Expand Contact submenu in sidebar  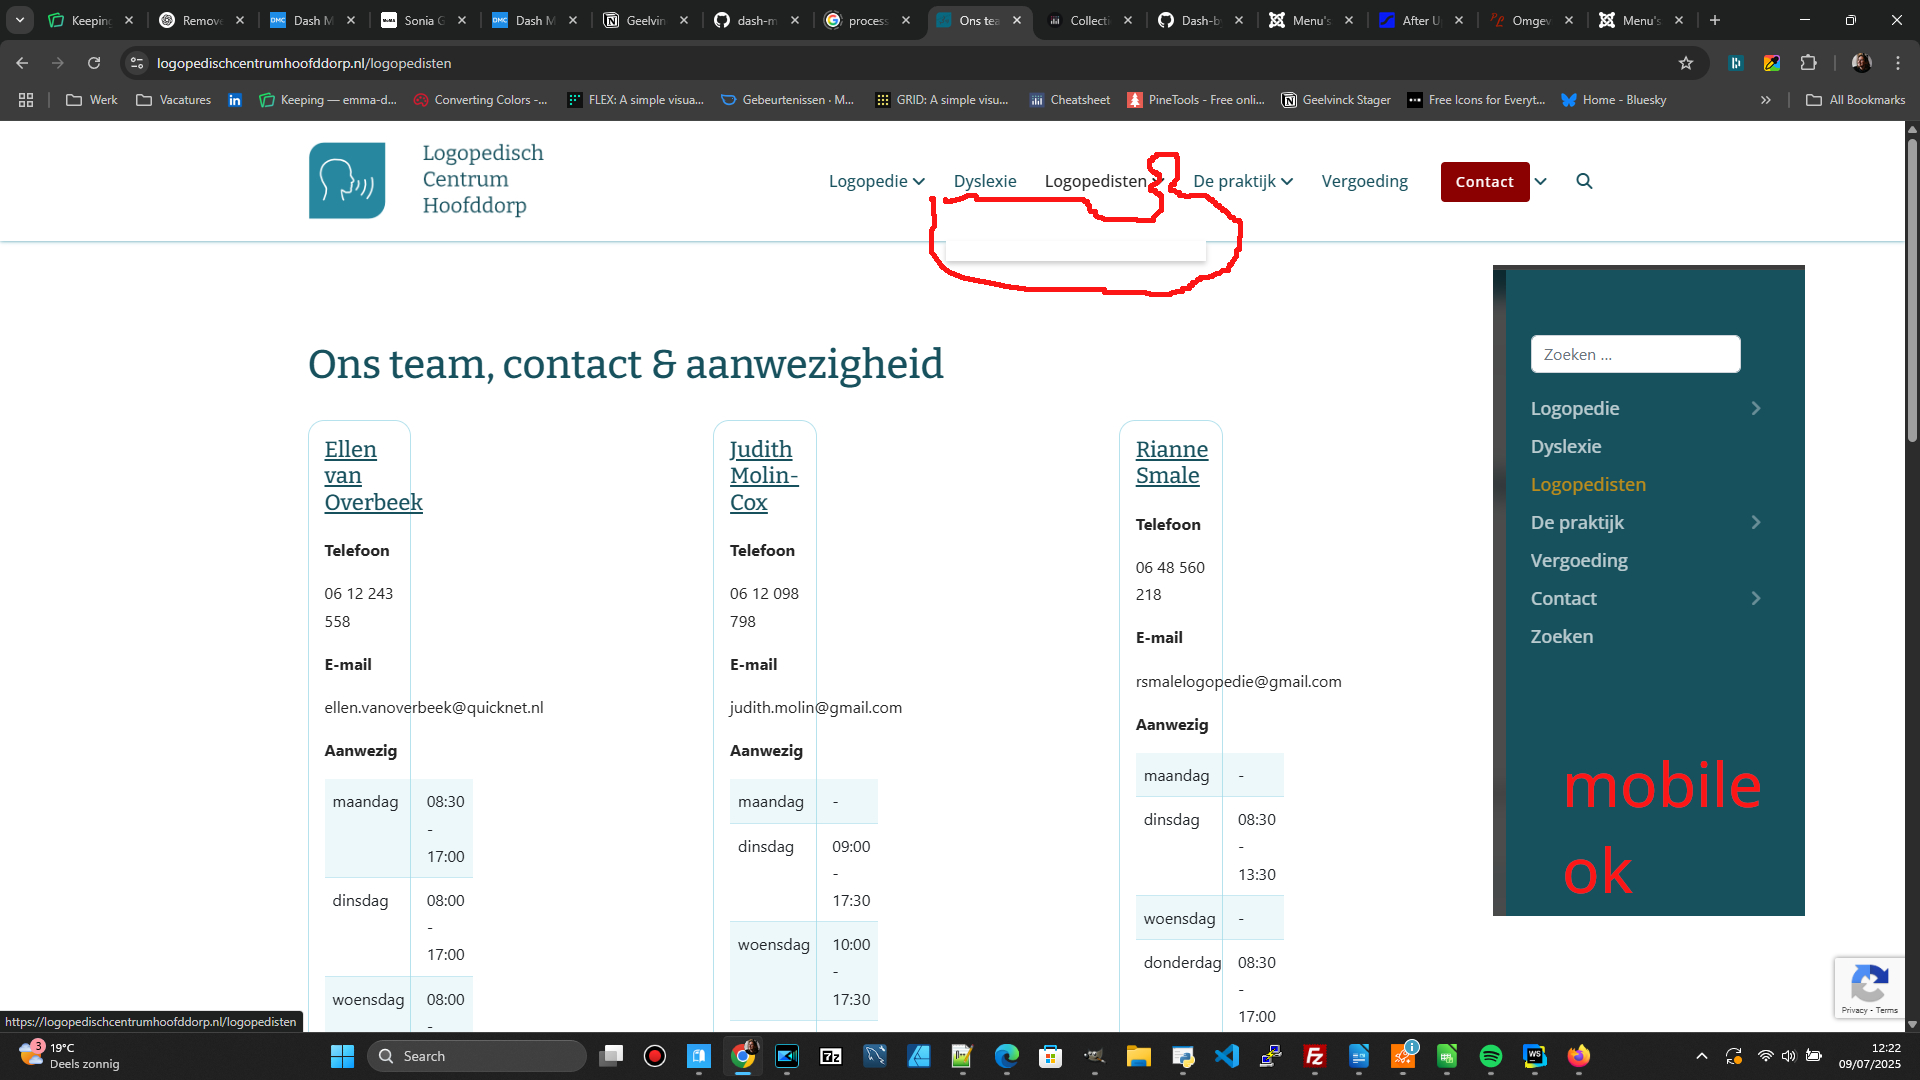click(1755, 598)
